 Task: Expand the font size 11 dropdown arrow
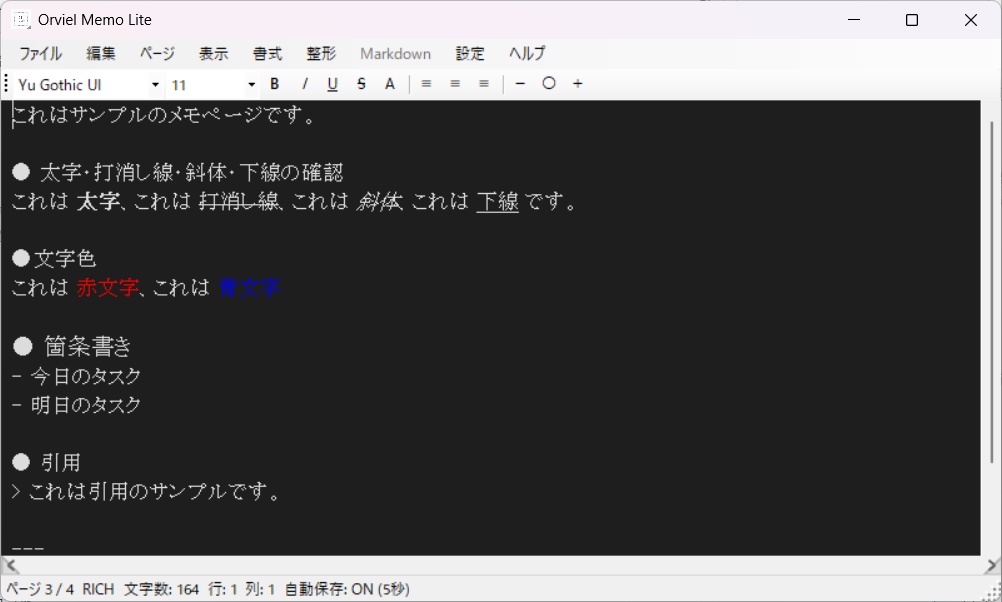(251, 84)
